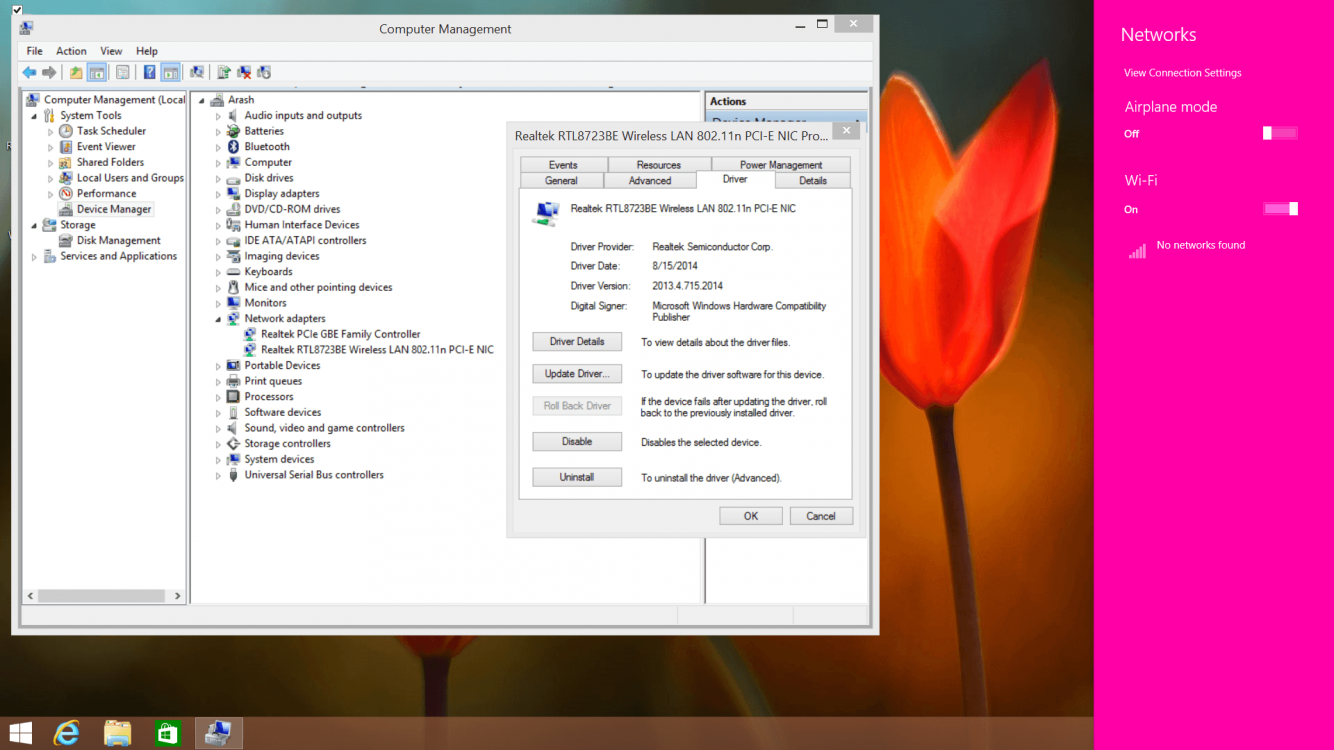
Task: Click Cancel in the properties dialog
Action: tap(821, 516)
